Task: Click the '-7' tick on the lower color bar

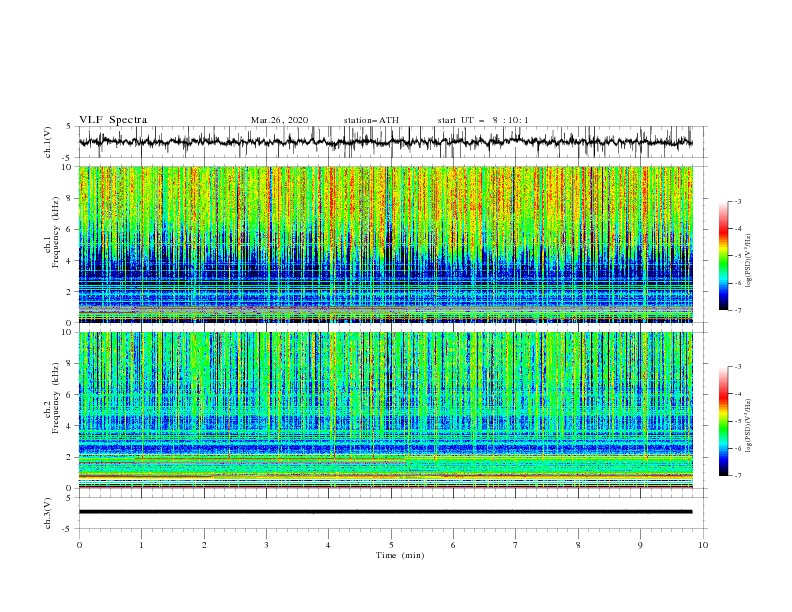Action: (x=737, y=475)
